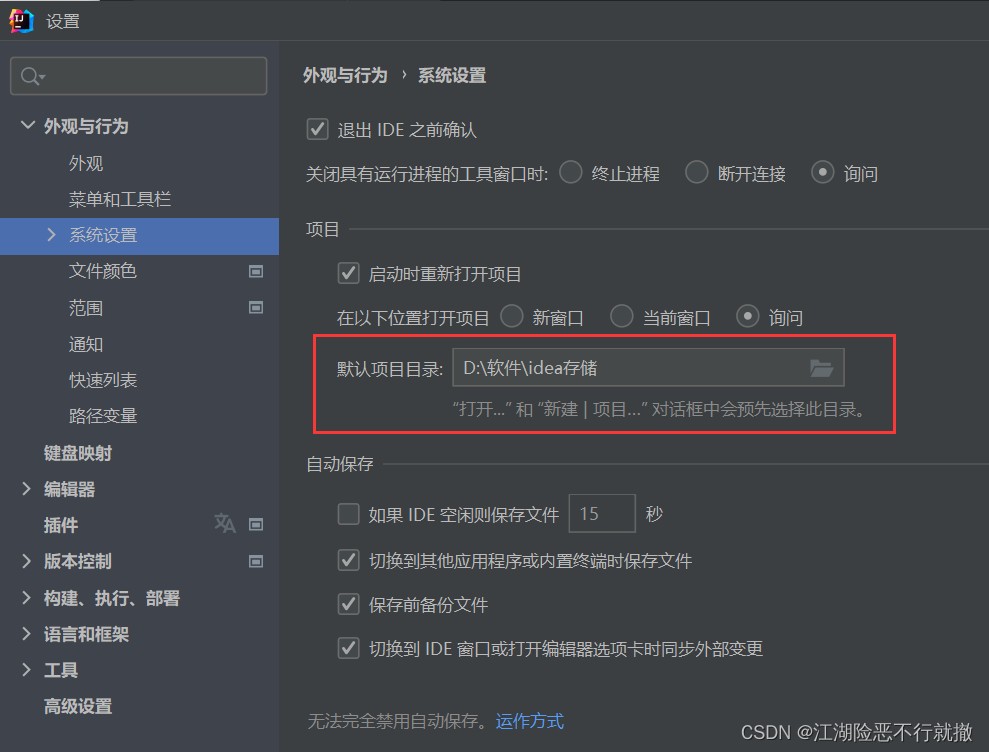The width and height of the screenshot is (989, 752).
Task: Select 当前窗口 radio button
Action: 621,316
